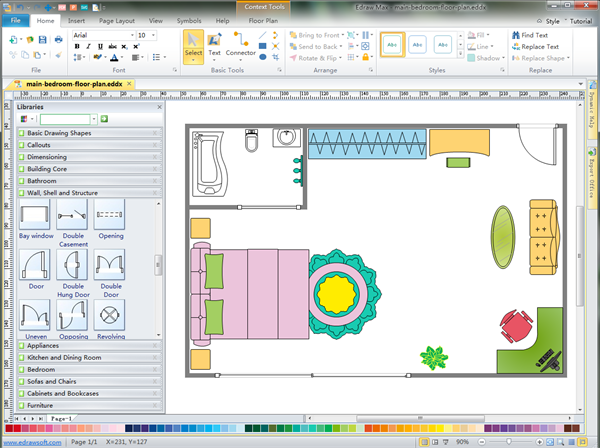
Task: Select the Bay window shape
Action: click(34, 214)
